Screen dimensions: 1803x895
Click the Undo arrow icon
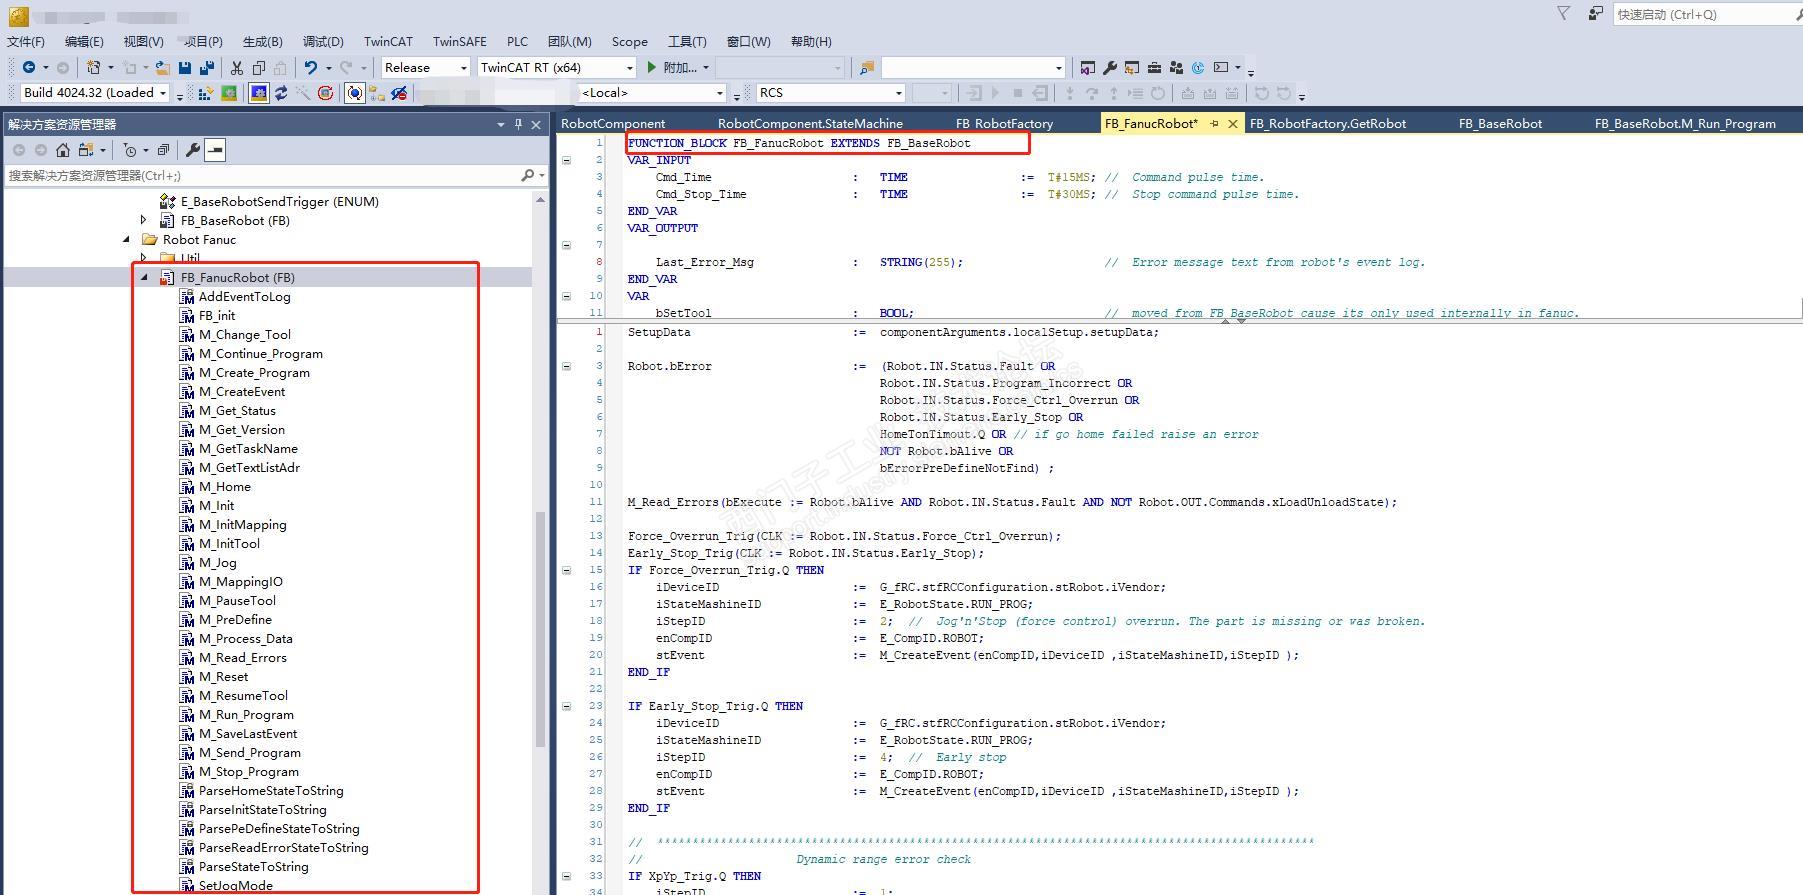pyautogui.click(x=311, y=68)
